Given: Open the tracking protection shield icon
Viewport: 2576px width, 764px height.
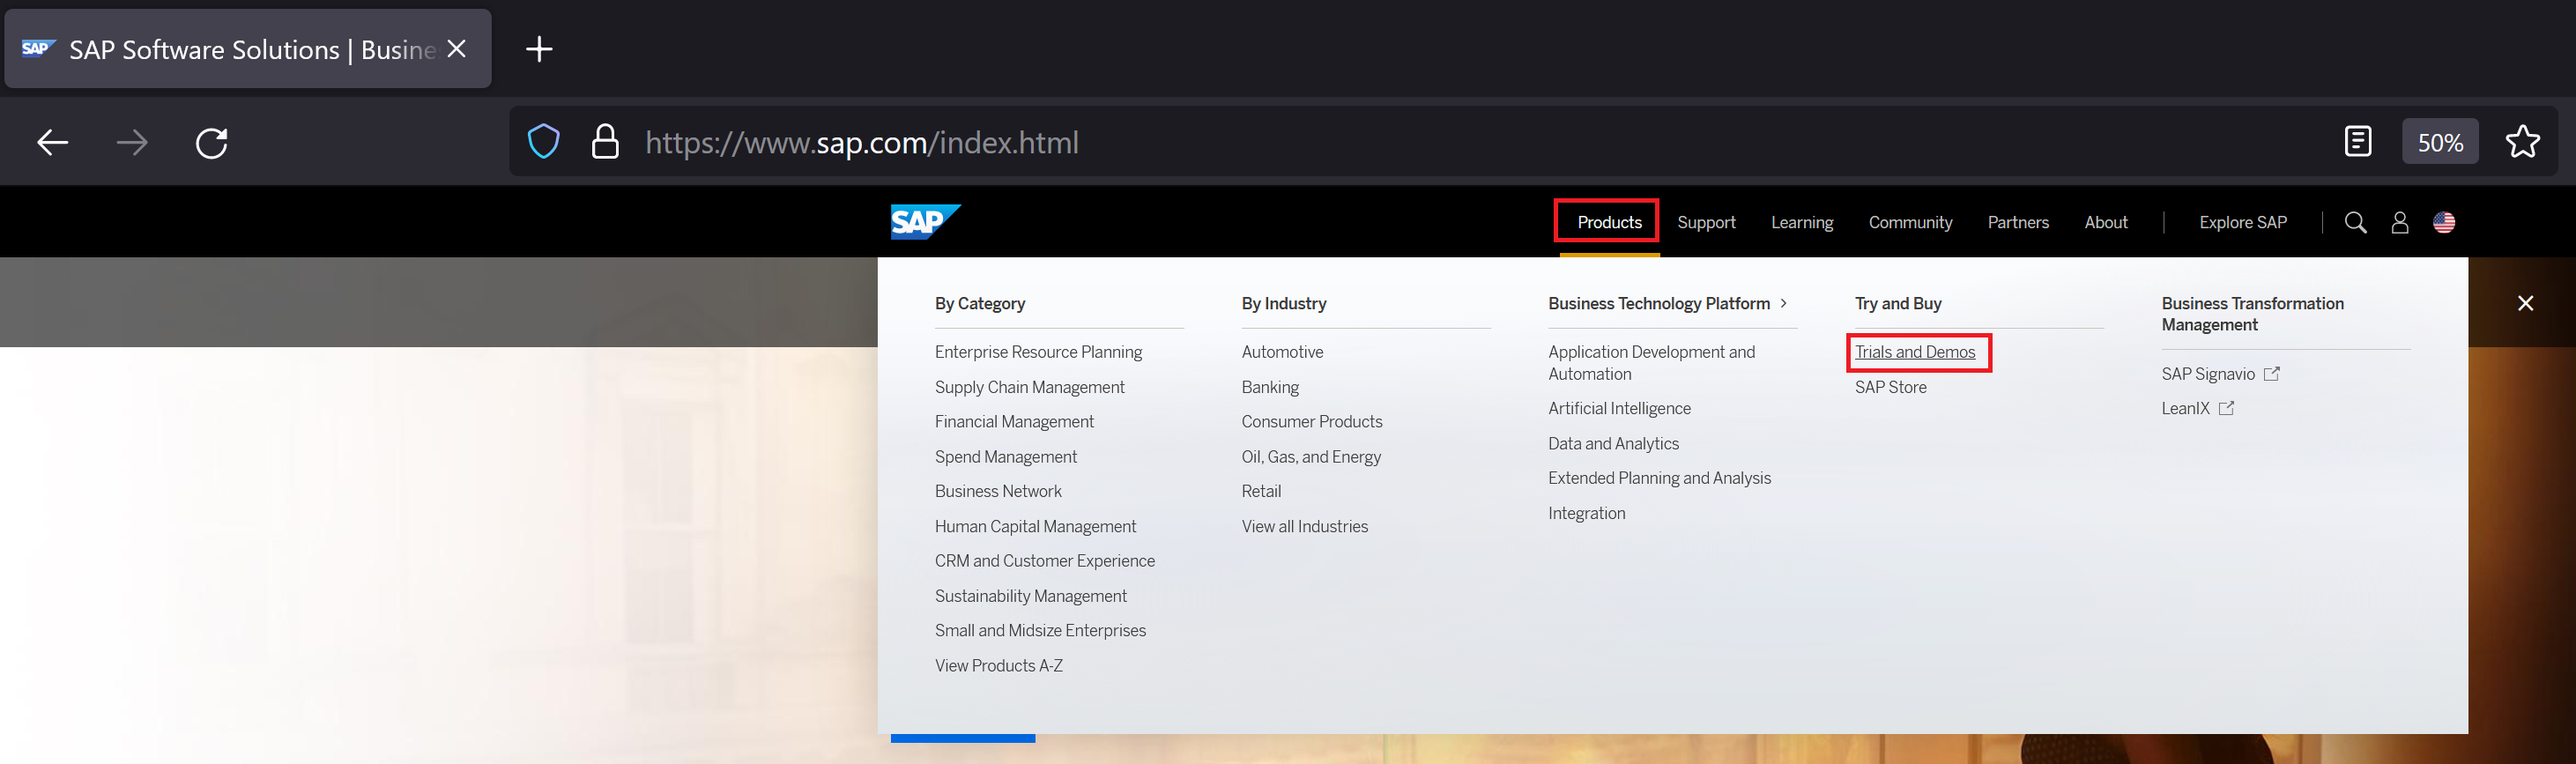Looking at the screenshot, I should click(543, 142).
